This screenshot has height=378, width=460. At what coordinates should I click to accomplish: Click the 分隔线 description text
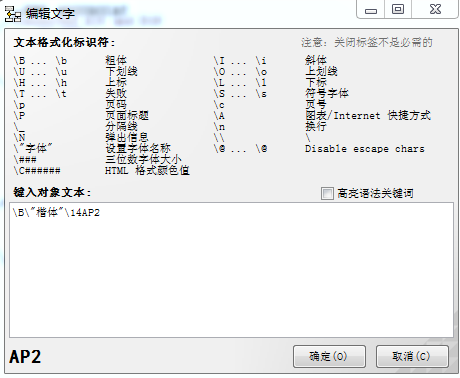coord(121,126)
